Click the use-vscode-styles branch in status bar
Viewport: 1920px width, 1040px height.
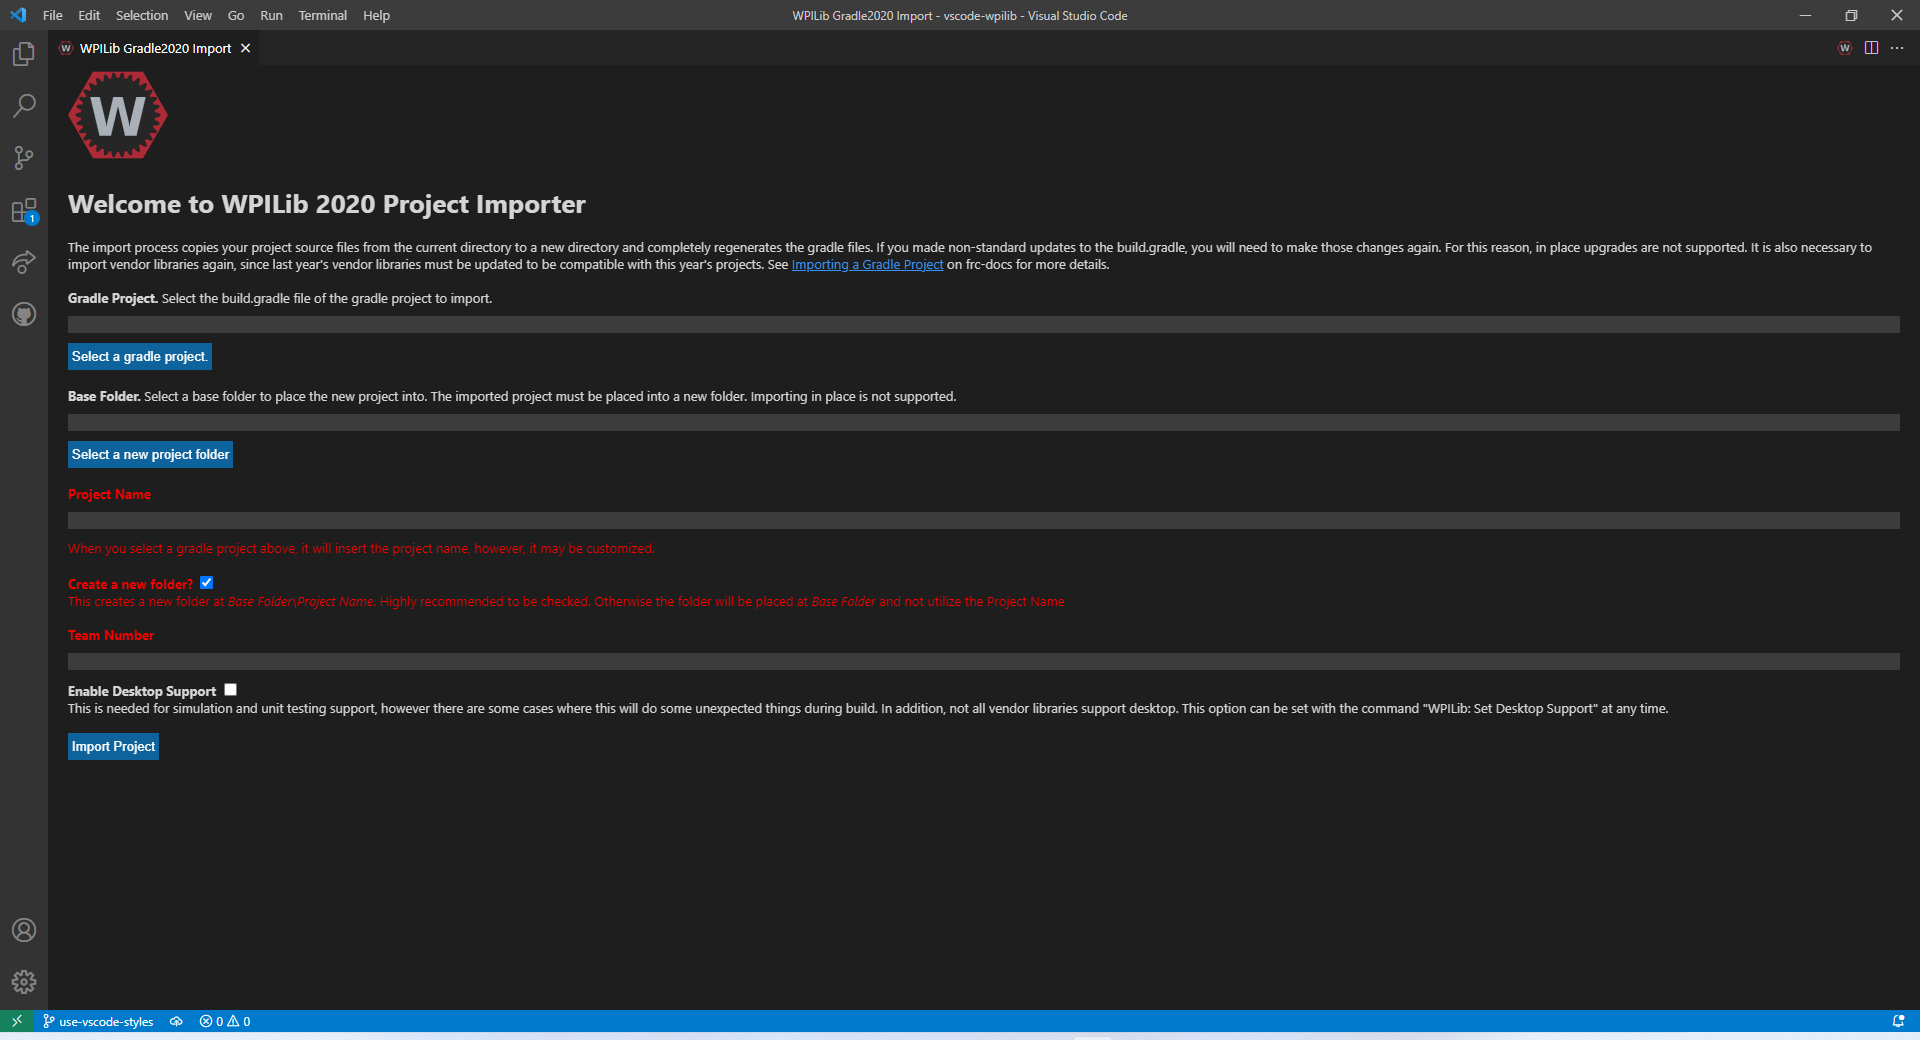pyautogui.click(x=98, y=1021)
